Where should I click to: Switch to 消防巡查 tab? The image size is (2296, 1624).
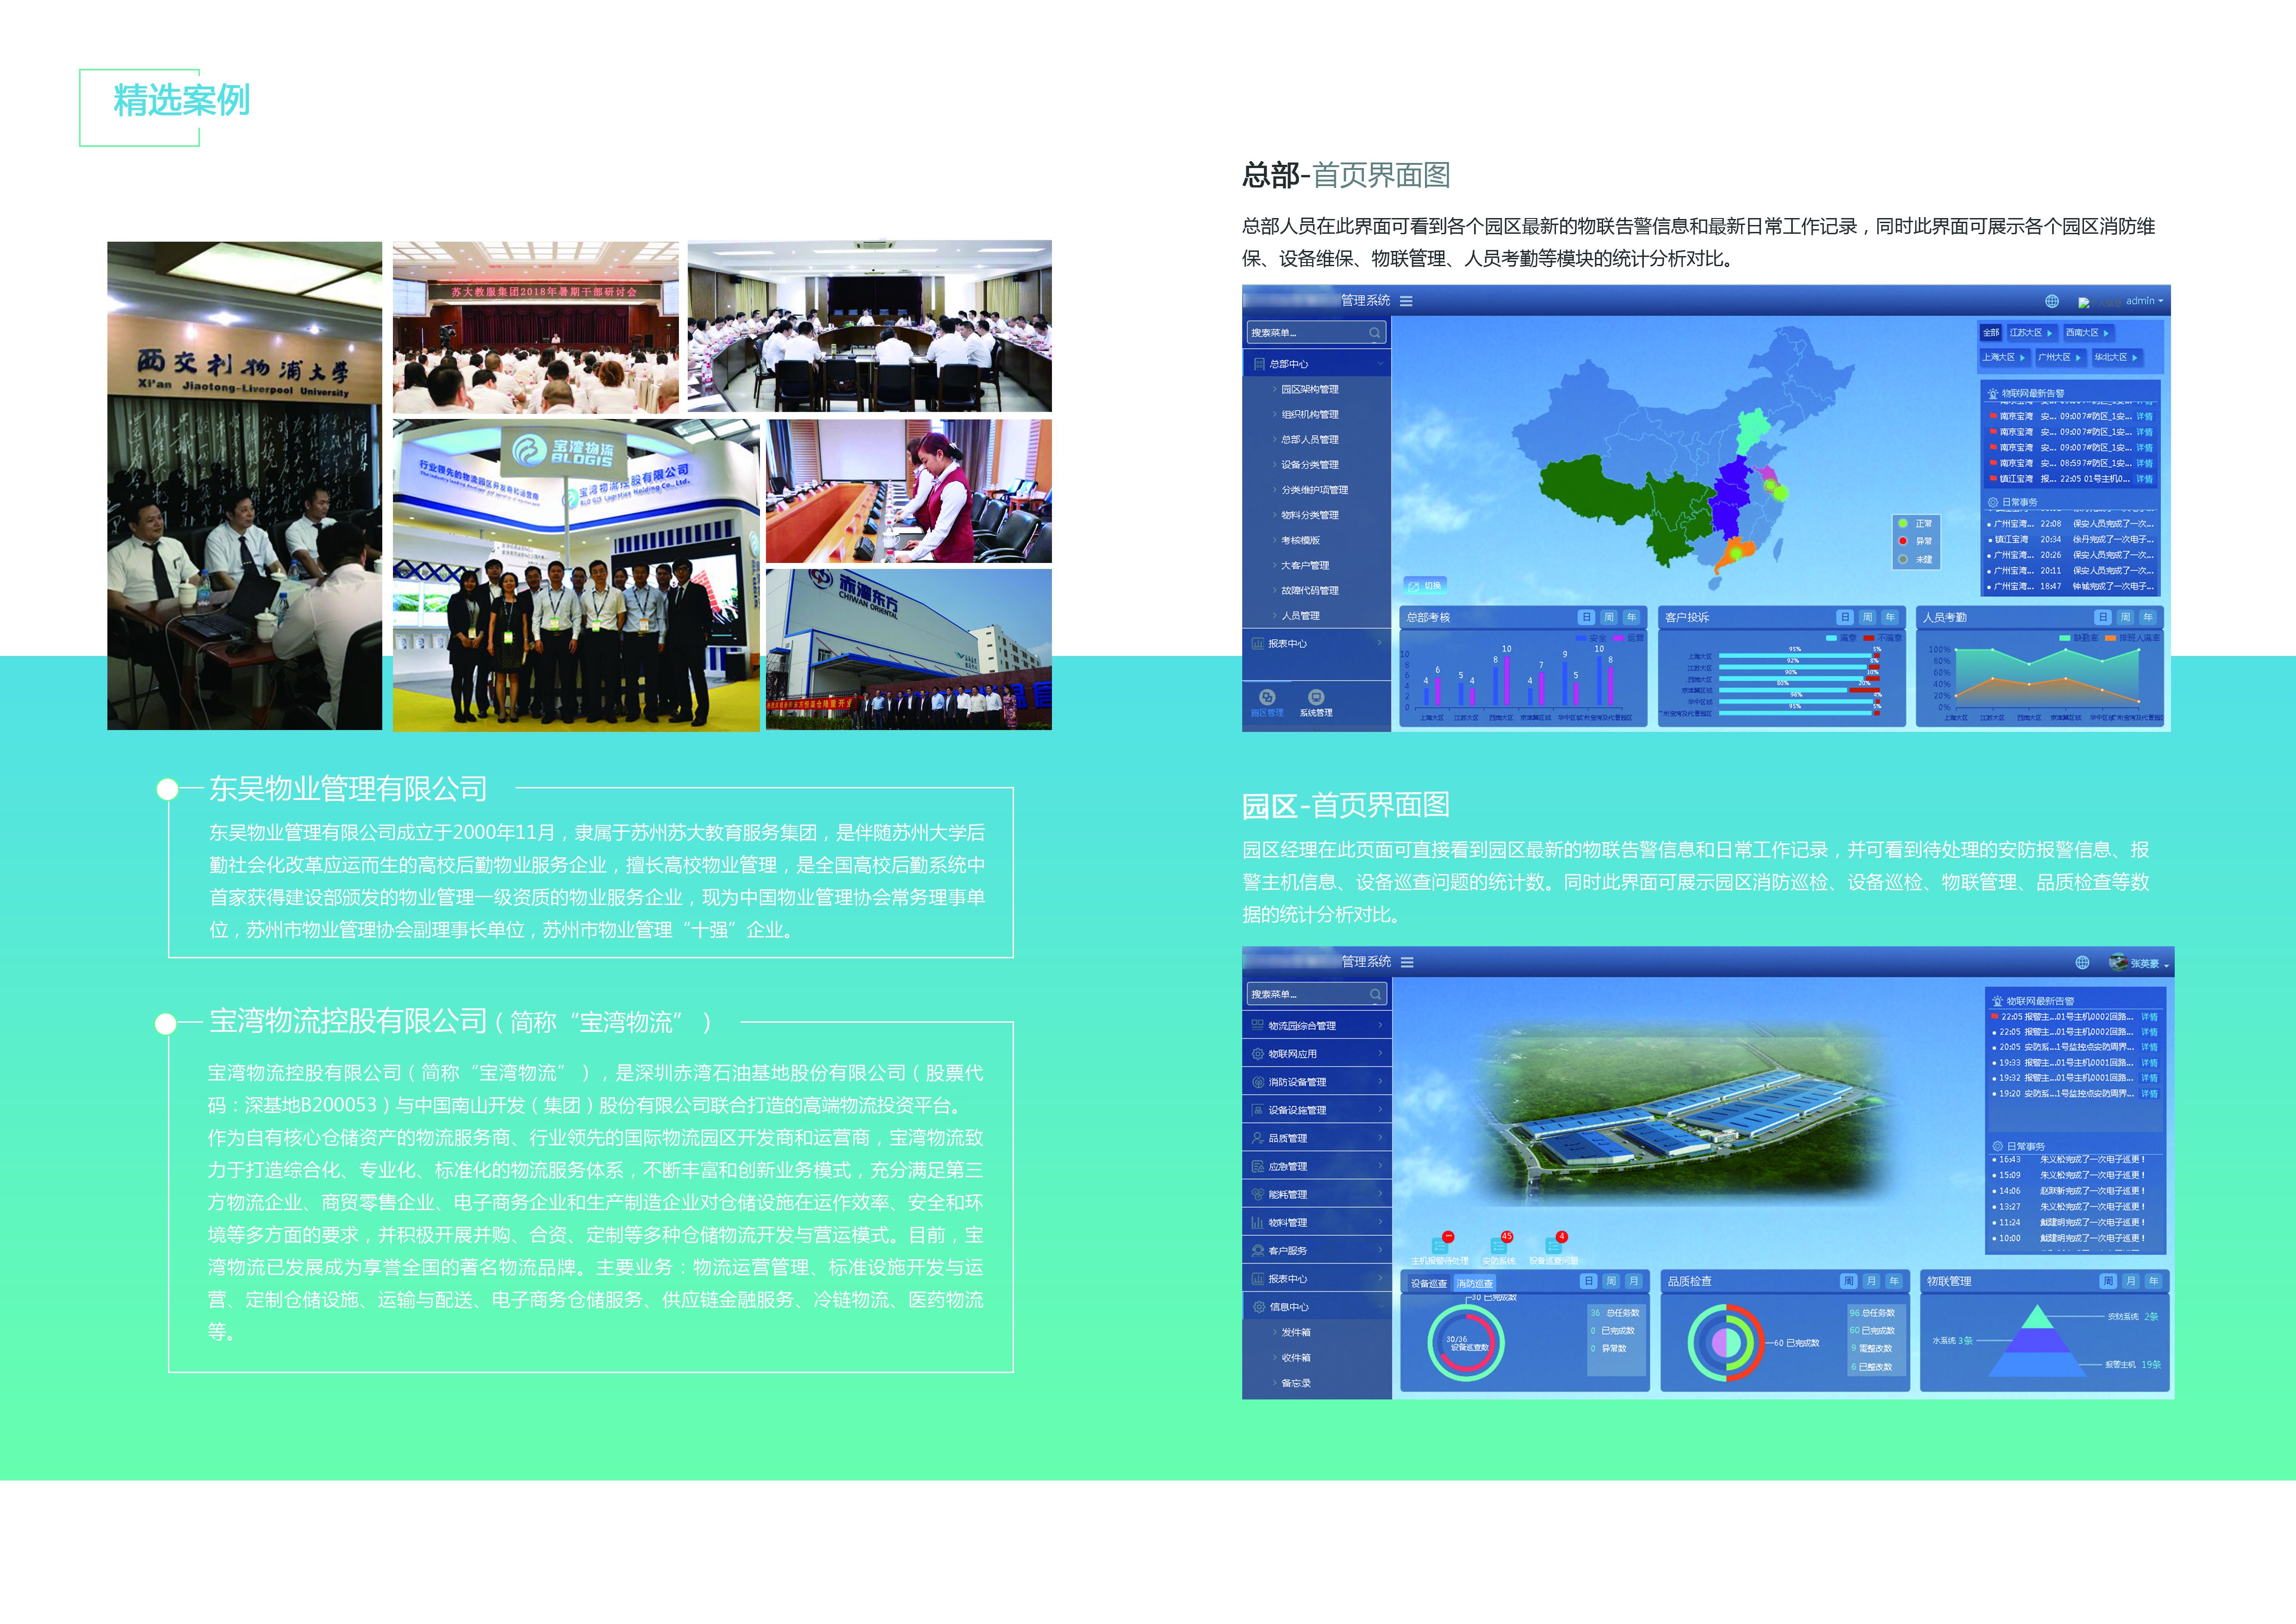(x=1475, y=1283)
